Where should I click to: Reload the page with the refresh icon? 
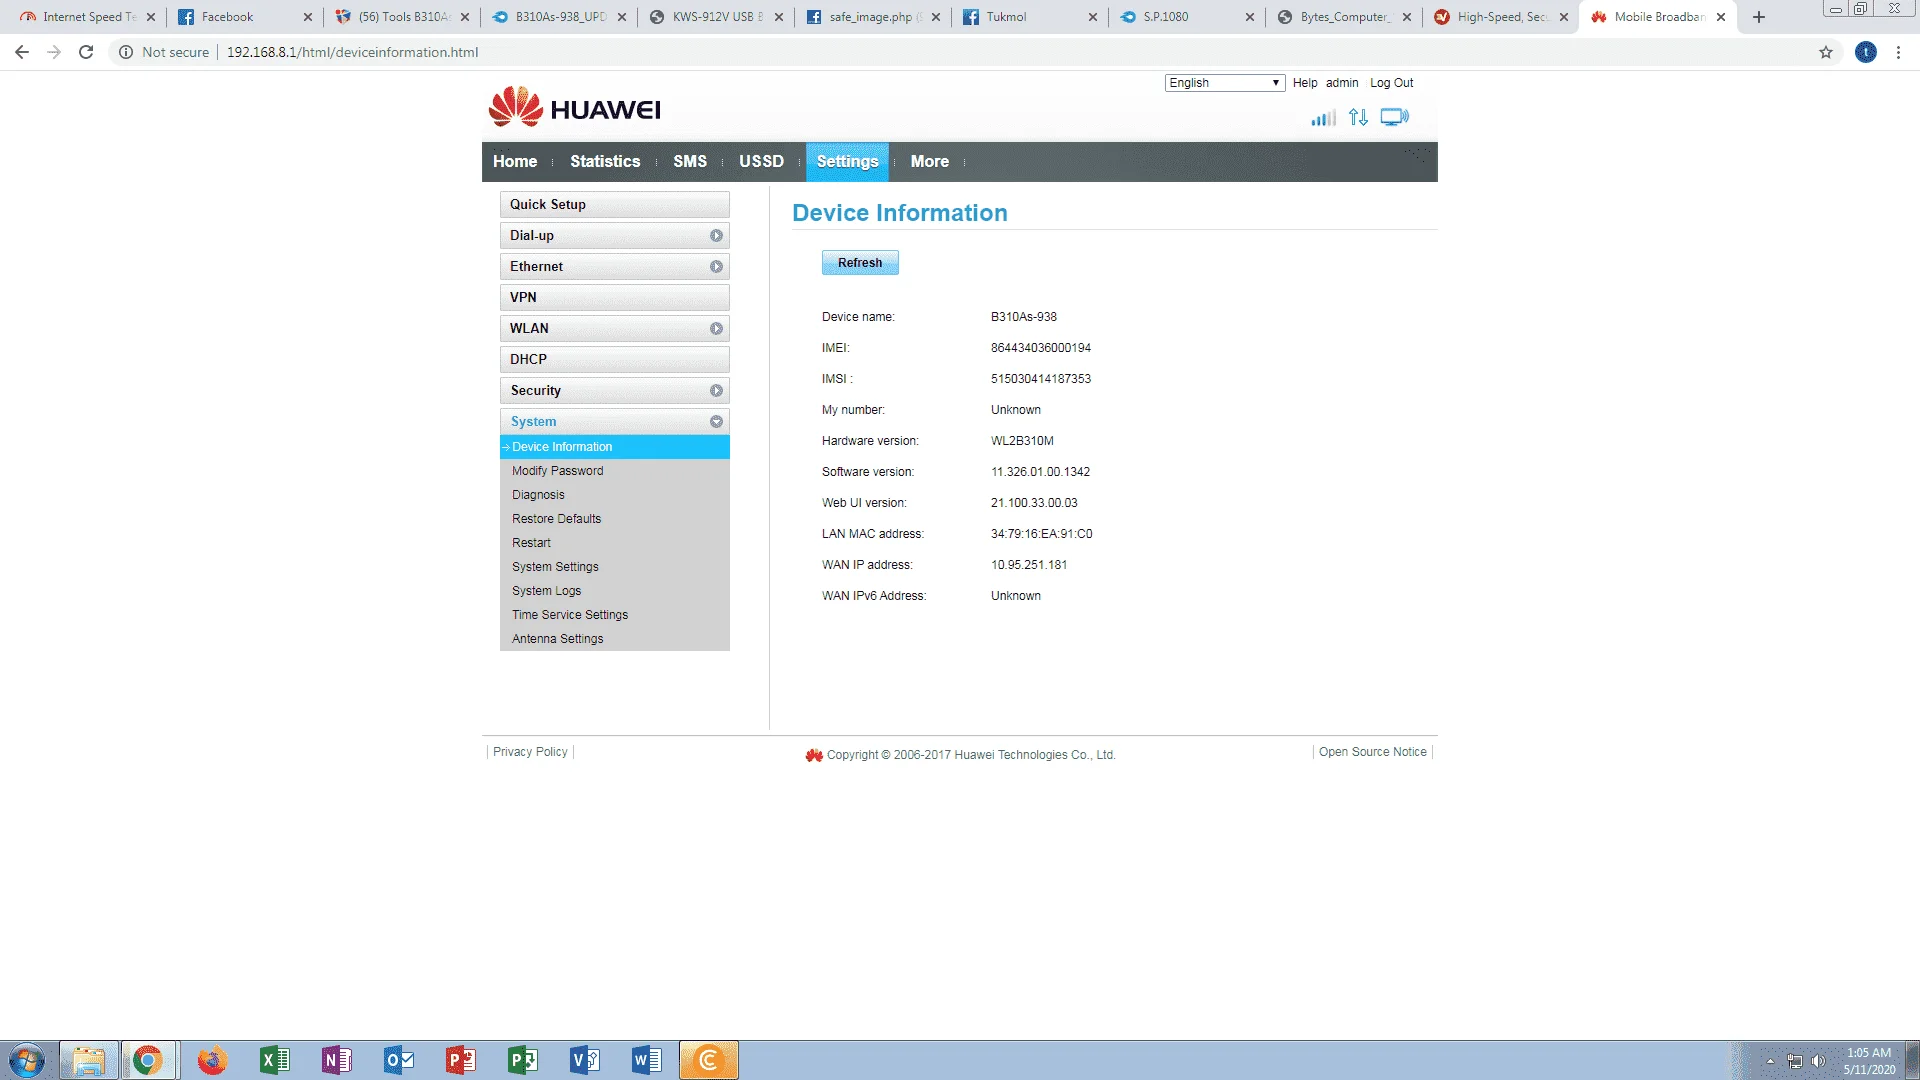pos(86,52)
